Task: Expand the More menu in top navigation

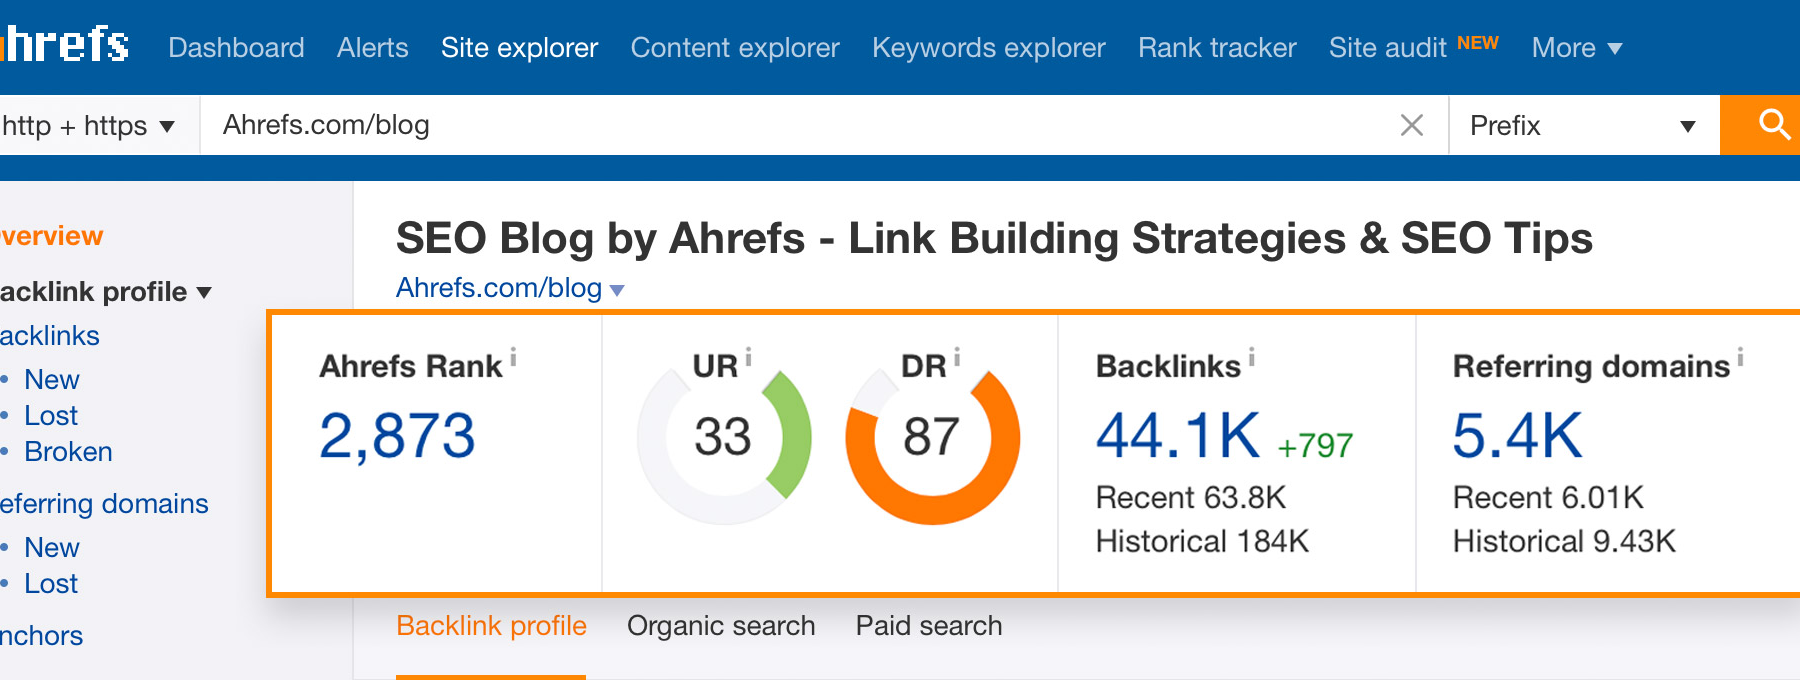Action: coord(1577,48)
